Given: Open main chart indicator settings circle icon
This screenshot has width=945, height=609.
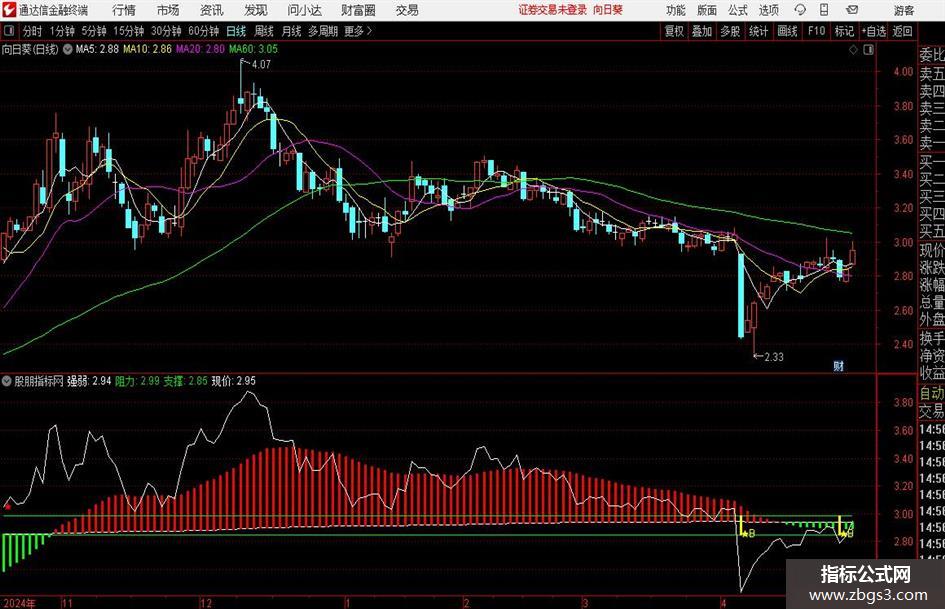Looking at the screenshot, I should [x=68, y=49].
